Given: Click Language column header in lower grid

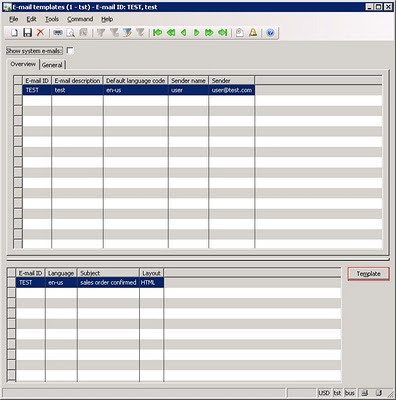Looking at the screenshot, I should pos(61,273).
